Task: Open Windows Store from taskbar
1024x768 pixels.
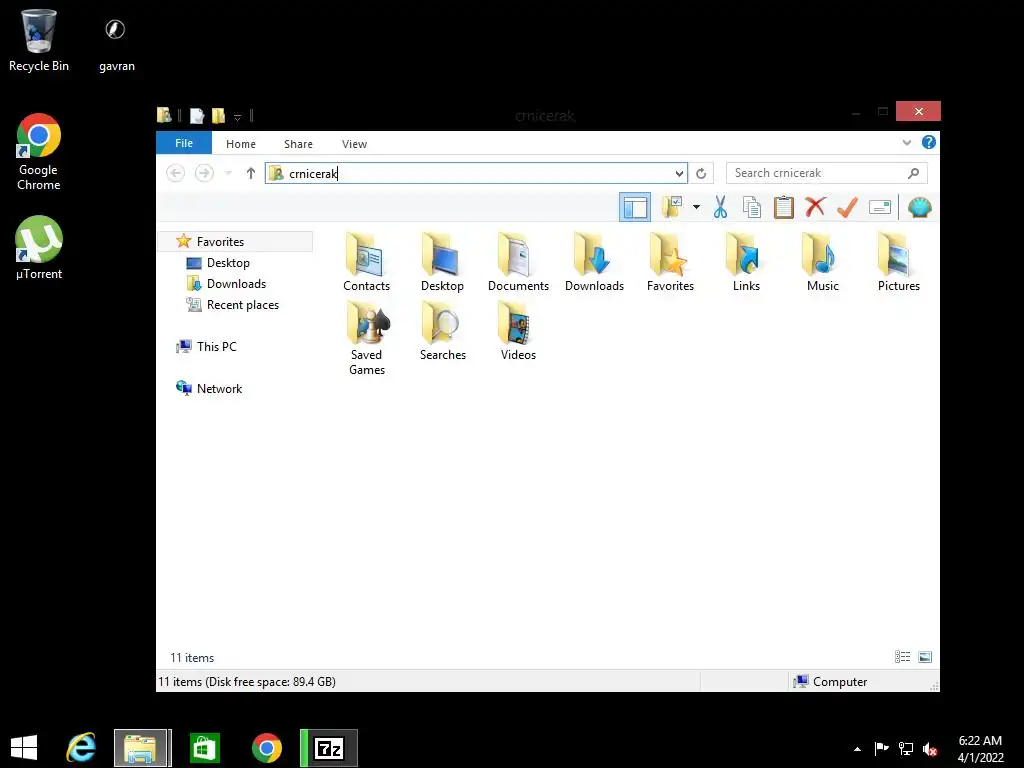Action: [x=204, y=748]
